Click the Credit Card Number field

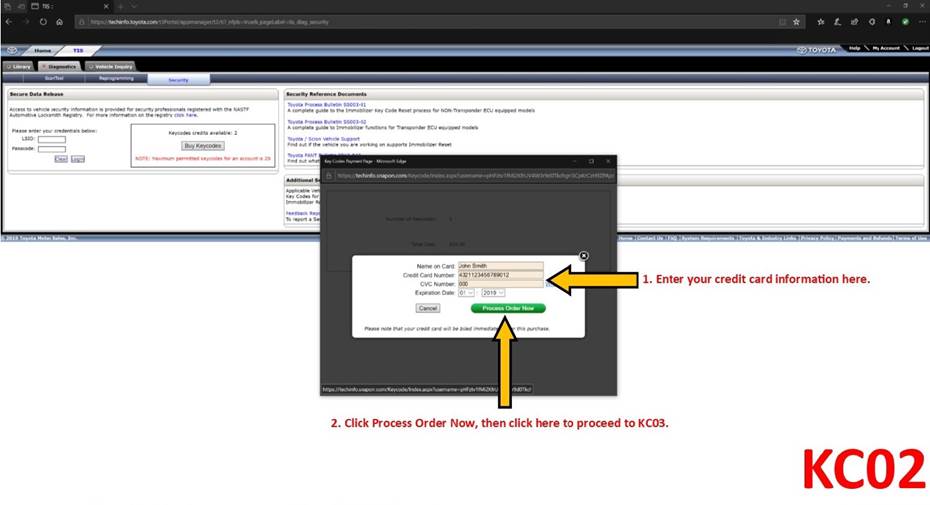[501, 275]
